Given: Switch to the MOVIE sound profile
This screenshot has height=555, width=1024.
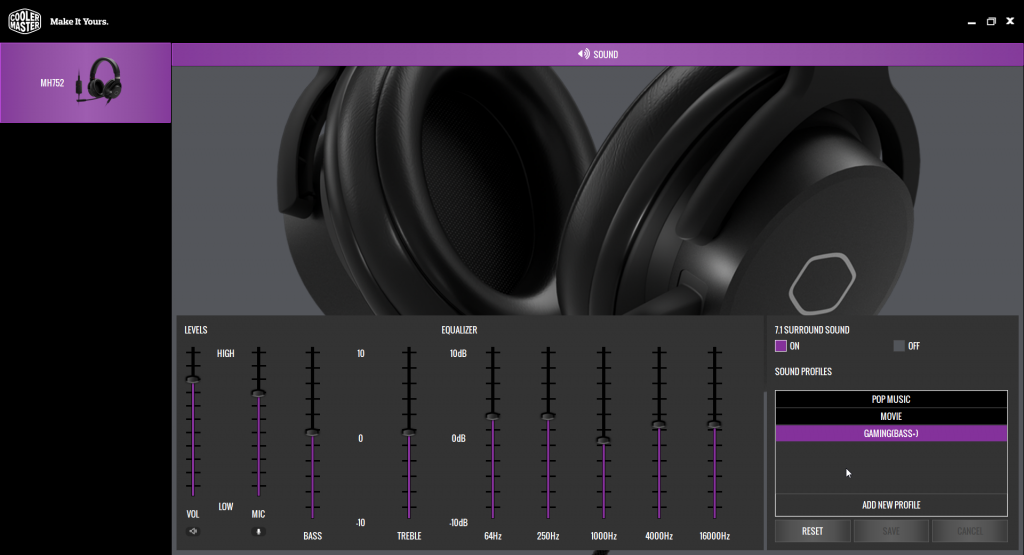Looking at the screenshot, I should tap(890, 416).
